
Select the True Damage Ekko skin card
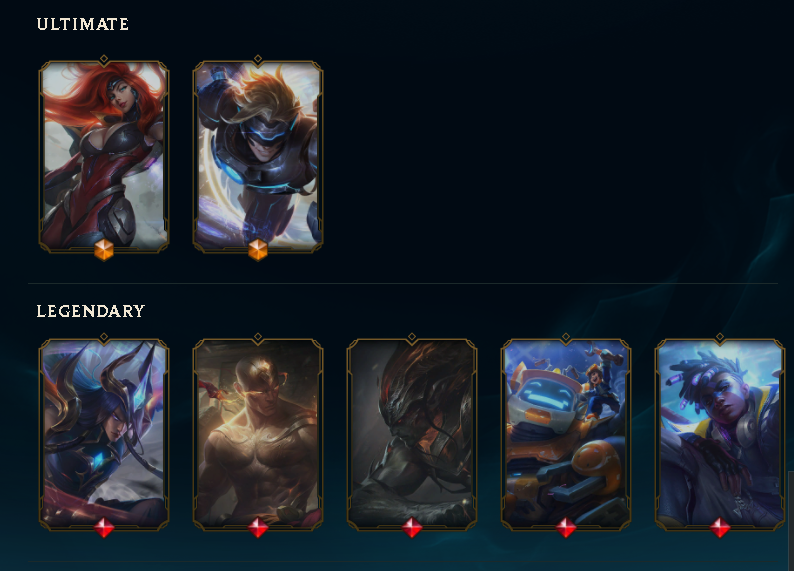tap(720, 434)
